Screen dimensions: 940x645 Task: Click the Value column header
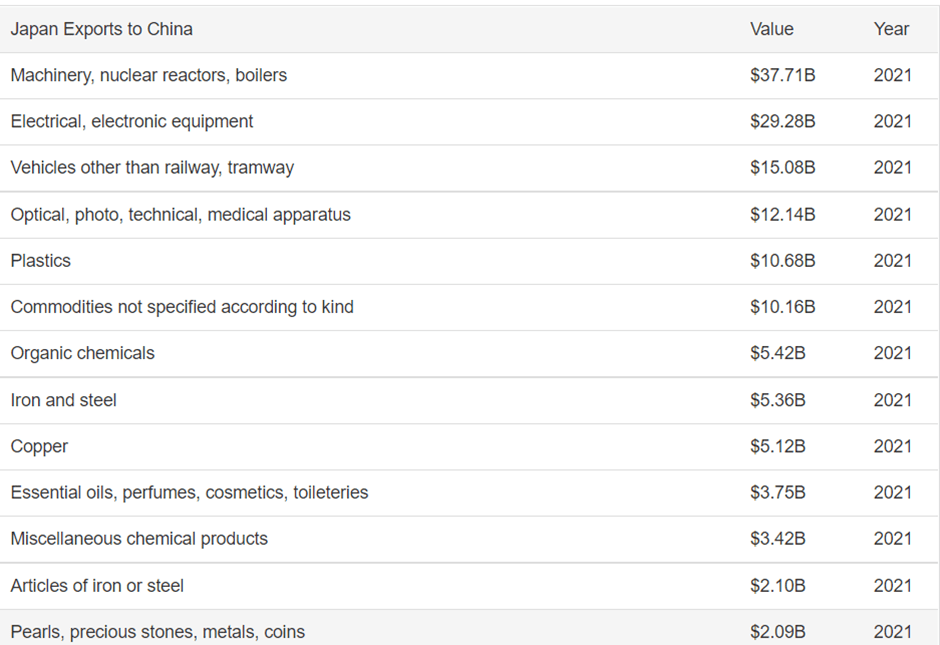771,29
